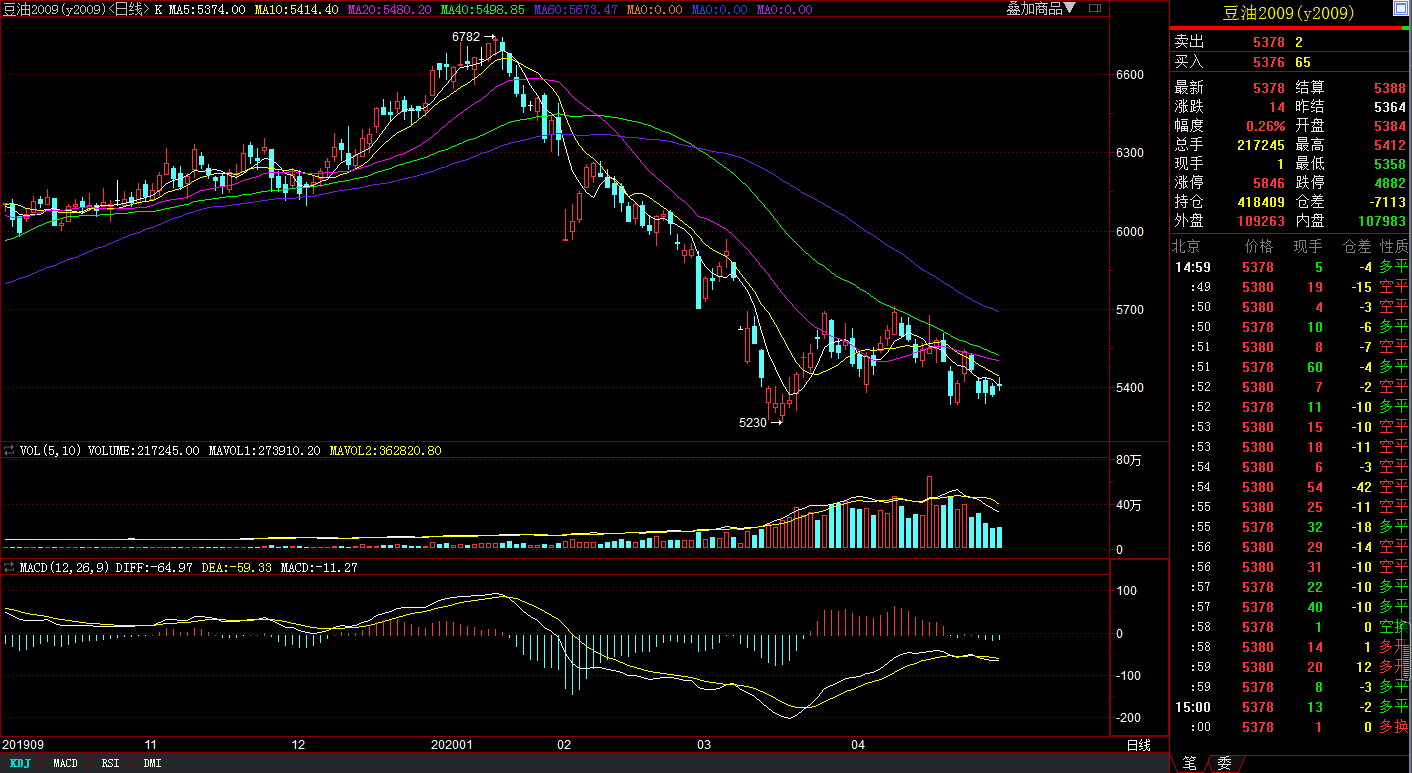Click the DIFF:-64.97 value

tap(152, 567)
